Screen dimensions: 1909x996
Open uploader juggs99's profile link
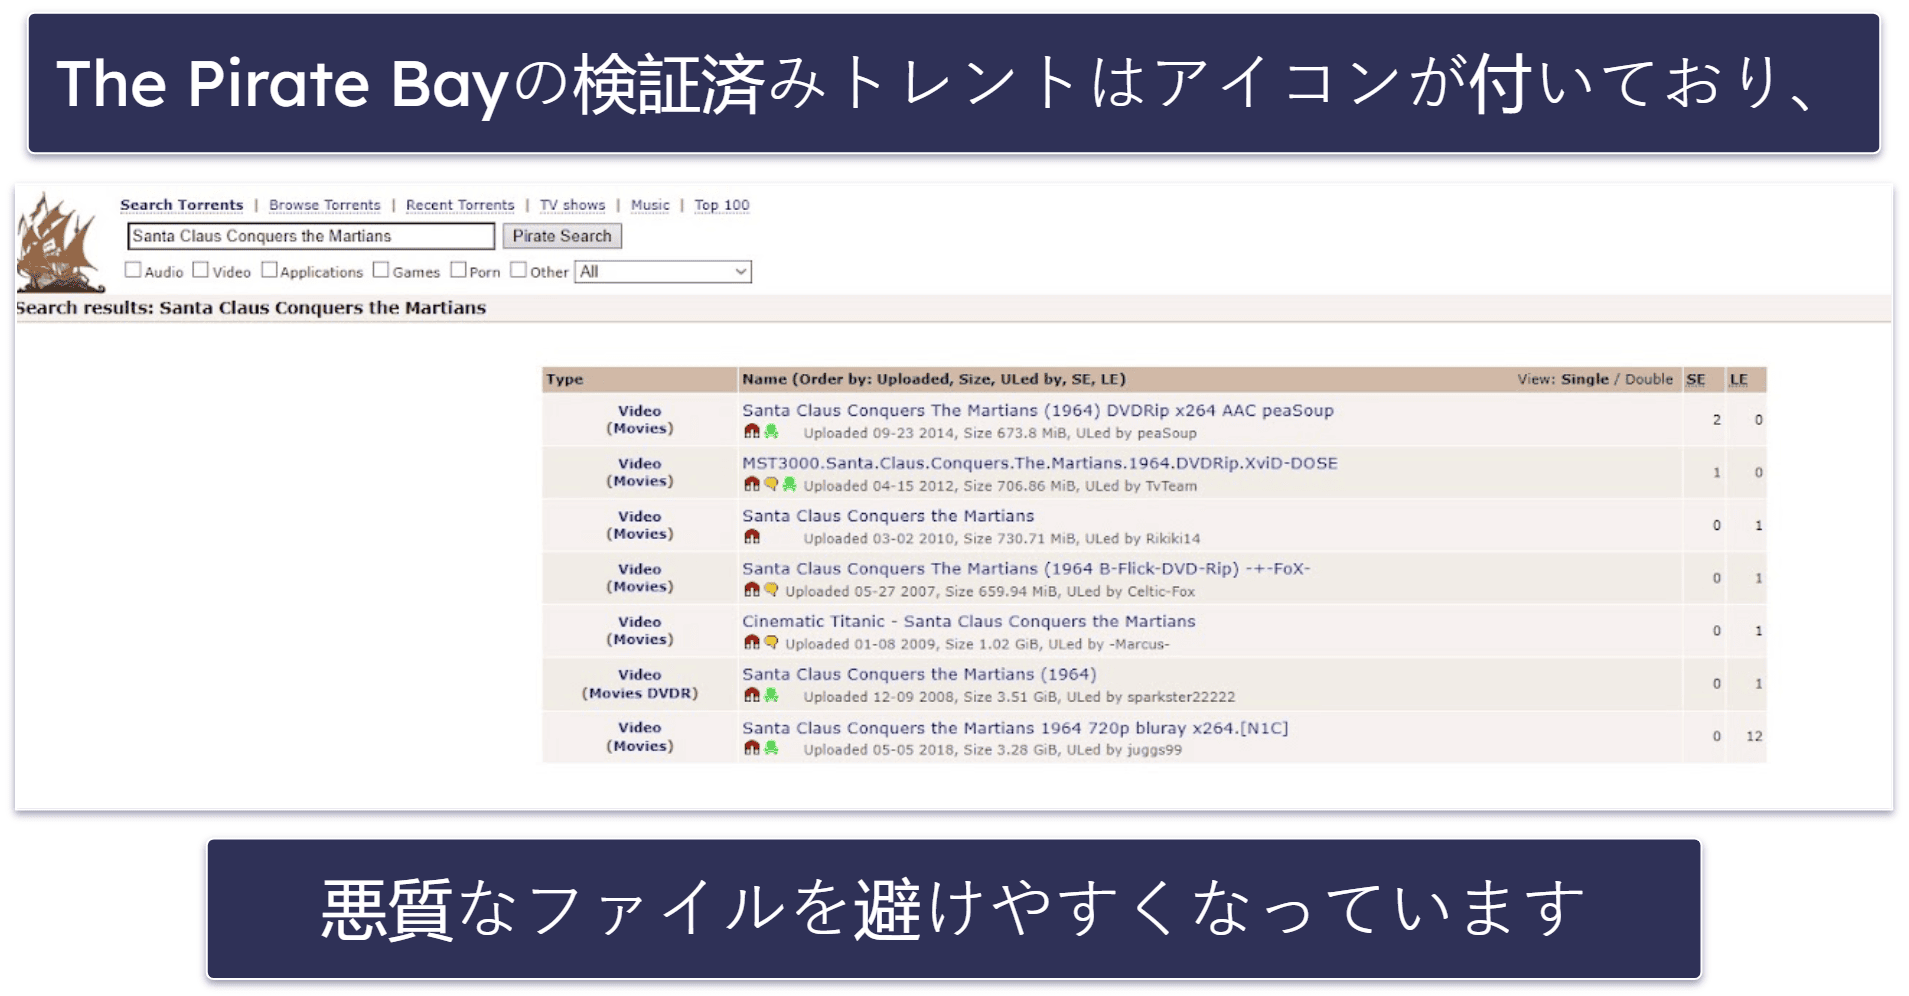point(1154,749)
